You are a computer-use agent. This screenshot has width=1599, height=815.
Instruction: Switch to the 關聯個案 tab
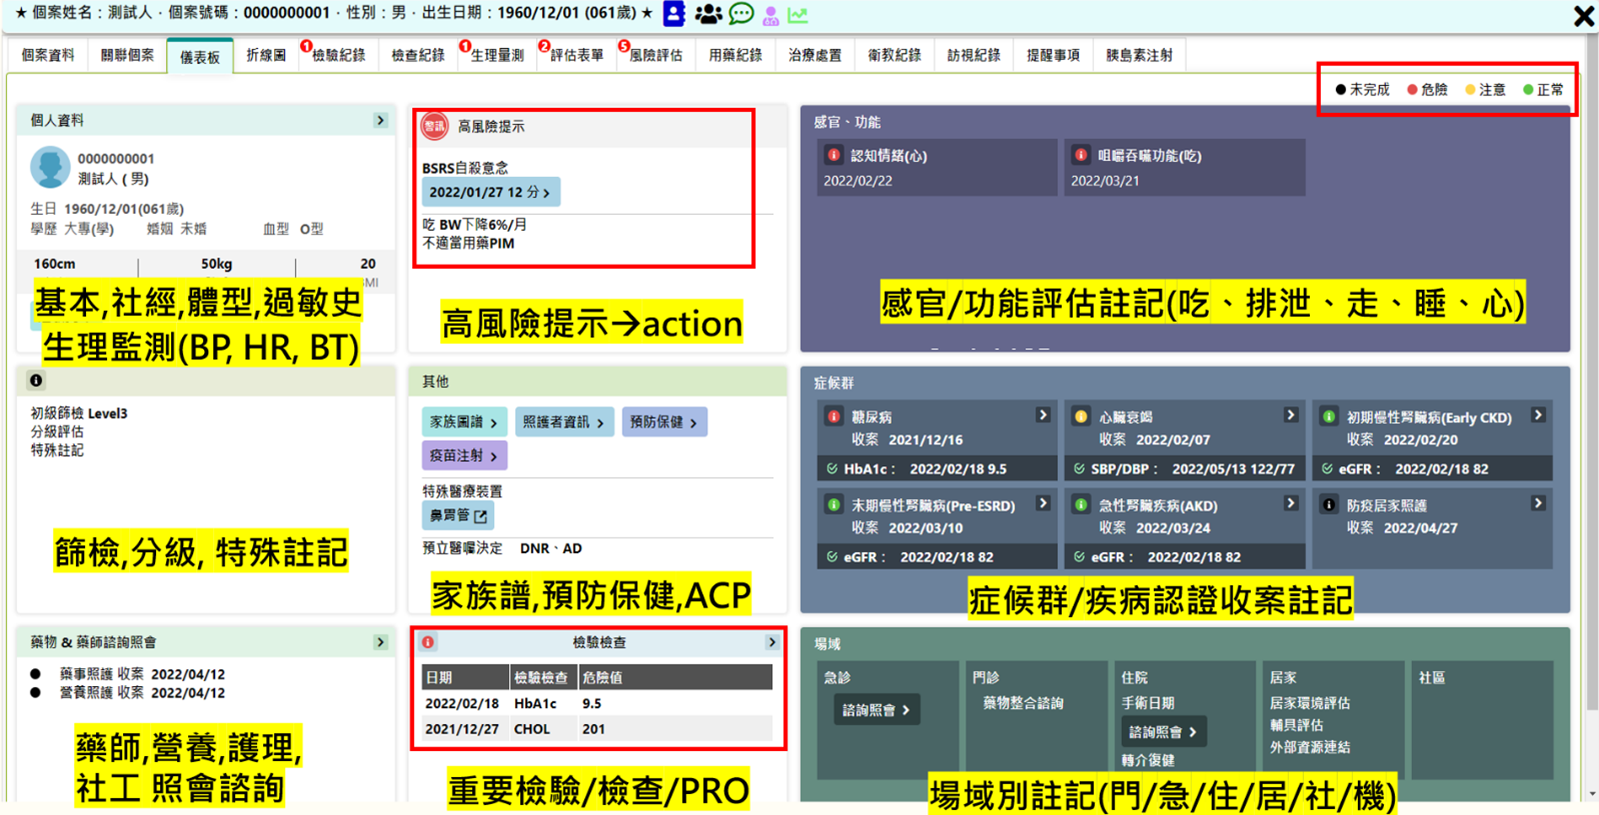point(127,55)
